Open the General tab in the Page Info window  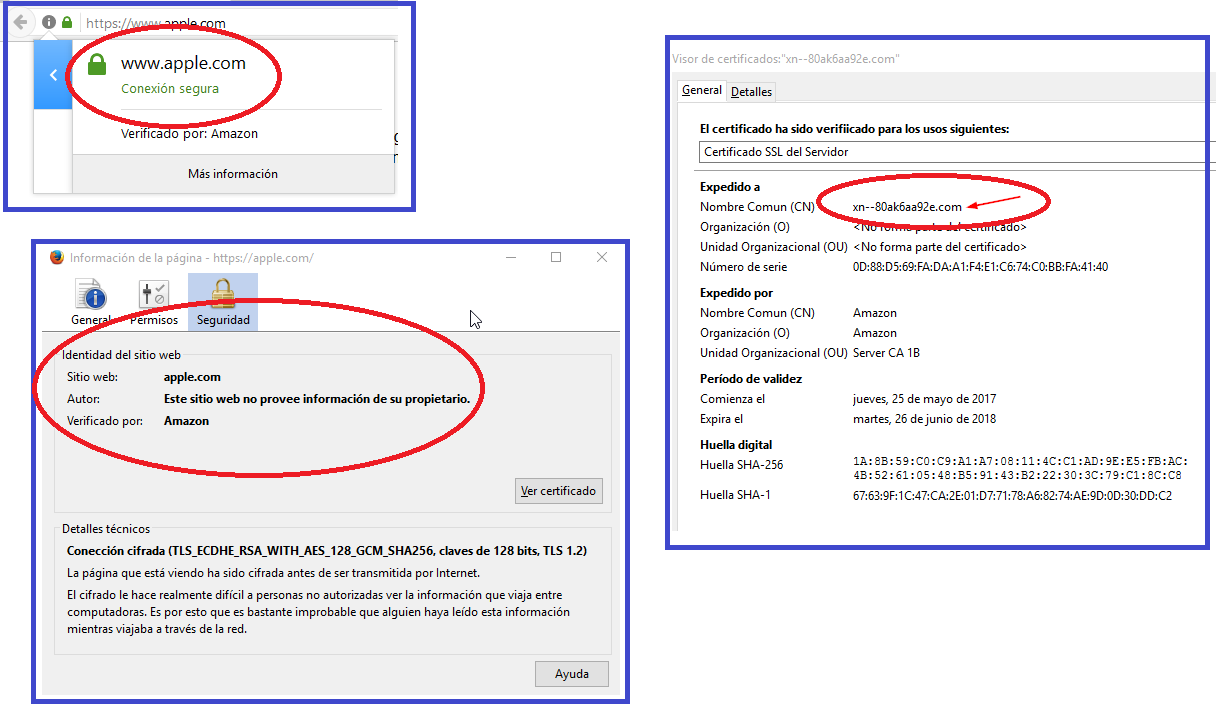pos(91,303)
